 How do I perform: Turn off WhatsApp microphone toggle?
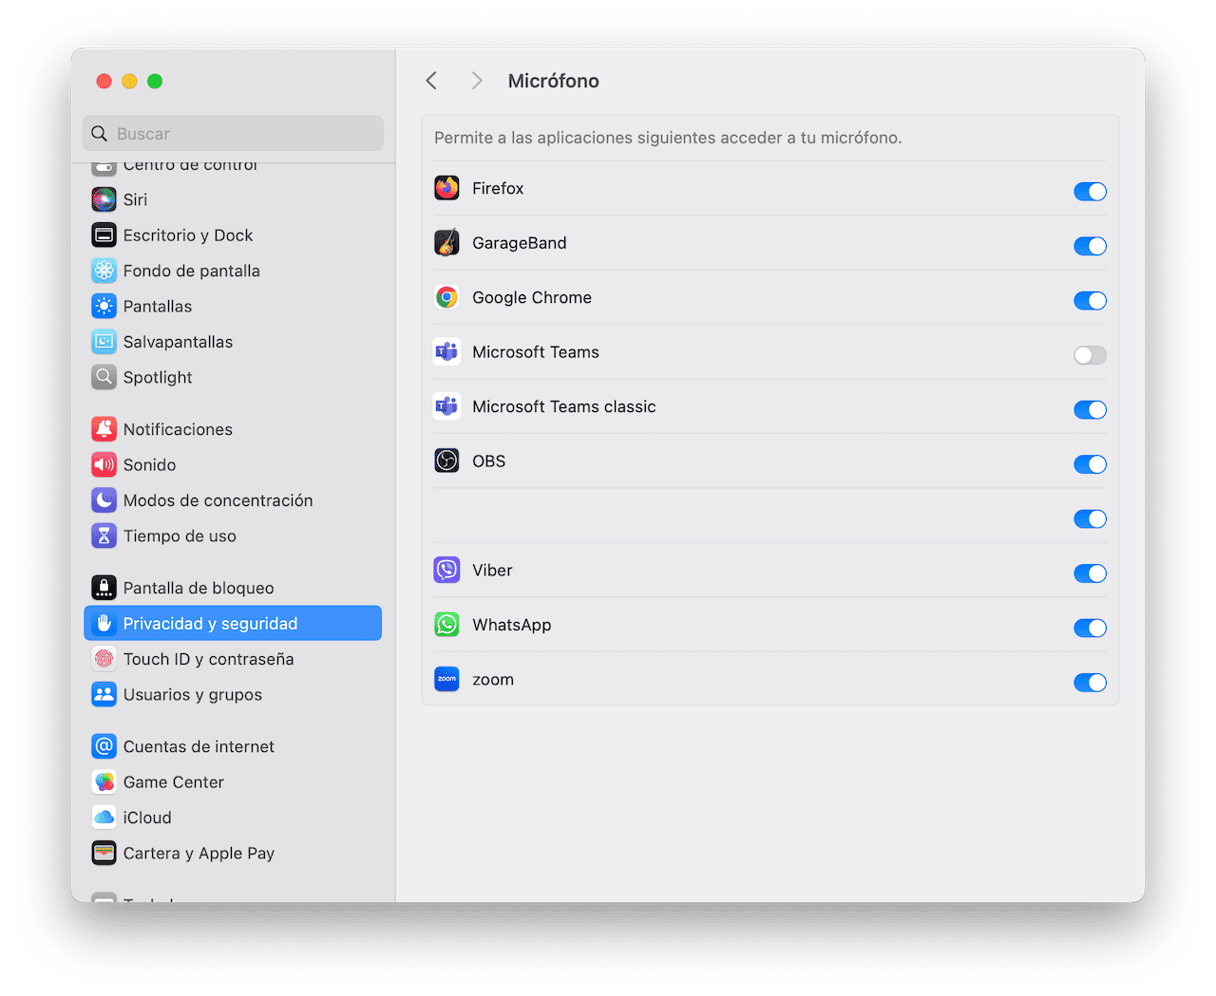tap(1089, 628)
